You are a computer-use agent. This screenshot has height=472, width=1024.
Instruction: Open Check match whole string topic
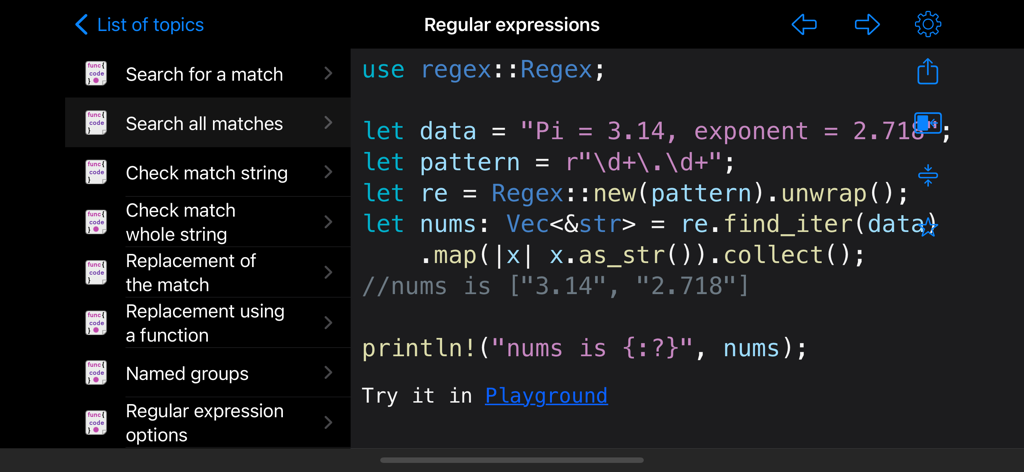pos(208,222)
